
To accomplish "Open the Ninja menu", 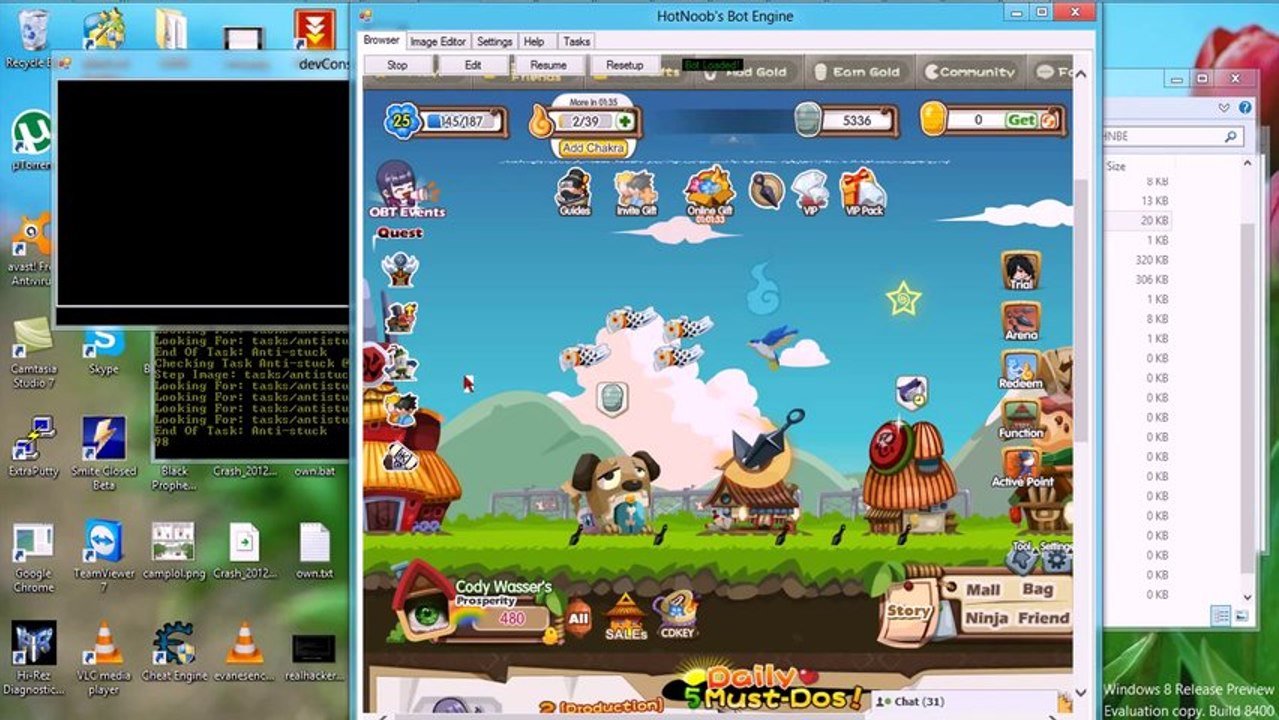I will (986, 619).
